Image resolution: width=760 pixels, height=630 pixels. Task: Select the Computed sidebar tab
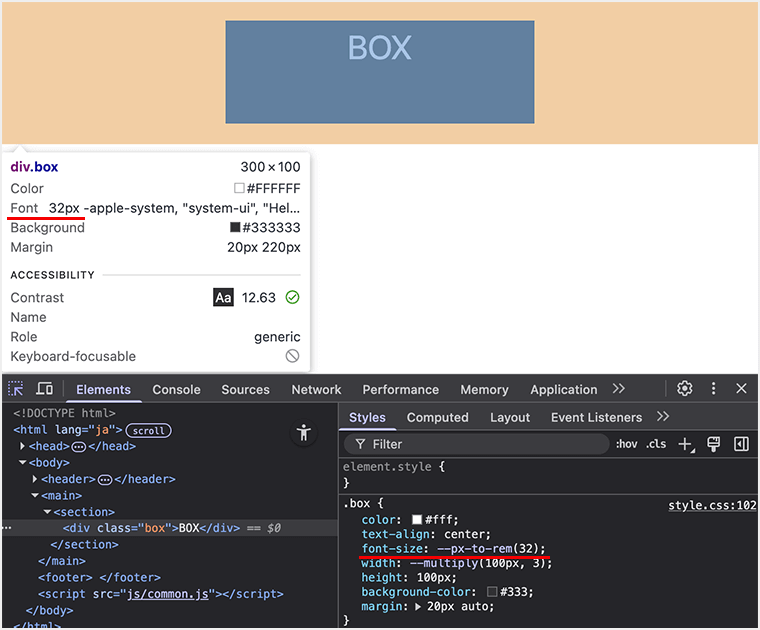click(x=437, y=417)
